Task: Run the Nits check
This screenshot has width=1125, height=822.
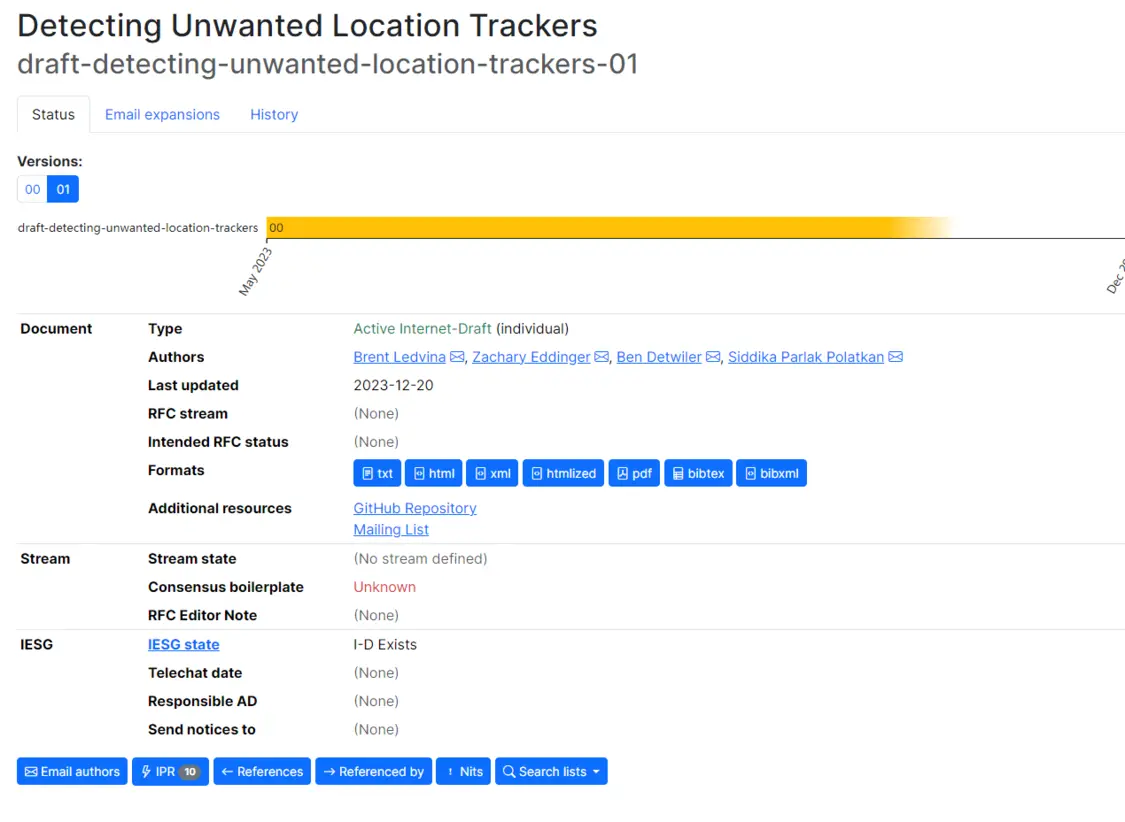Action: pyautogui.click(x=463, y=771)
